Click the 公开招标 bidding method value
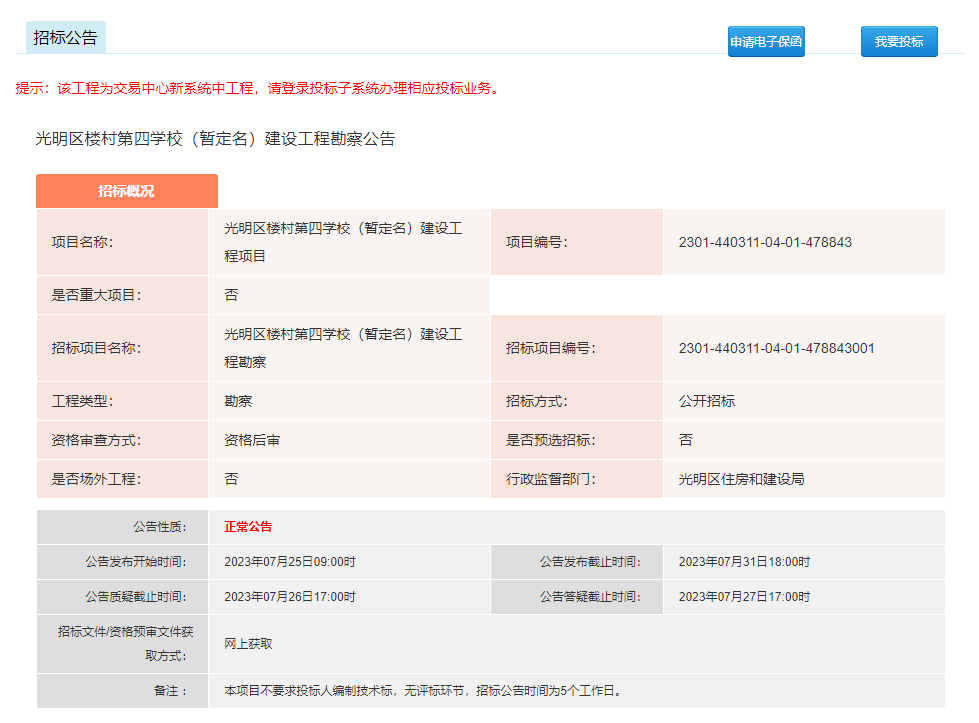 click(x=706, y=401)
